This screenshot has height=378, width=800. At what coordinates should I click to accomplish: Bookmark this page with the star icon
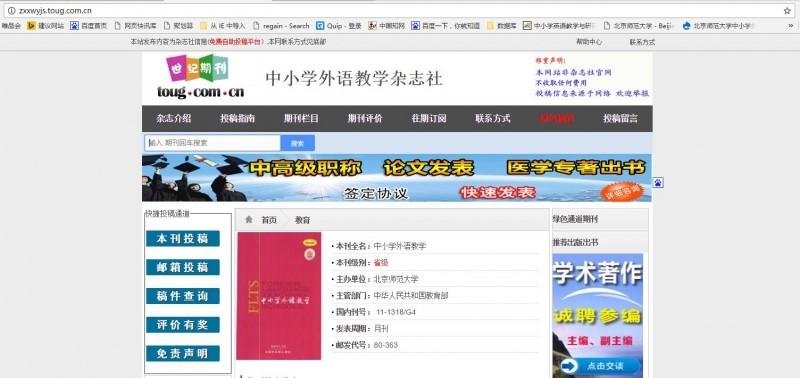pyautogui.click(x=787, y=11)
